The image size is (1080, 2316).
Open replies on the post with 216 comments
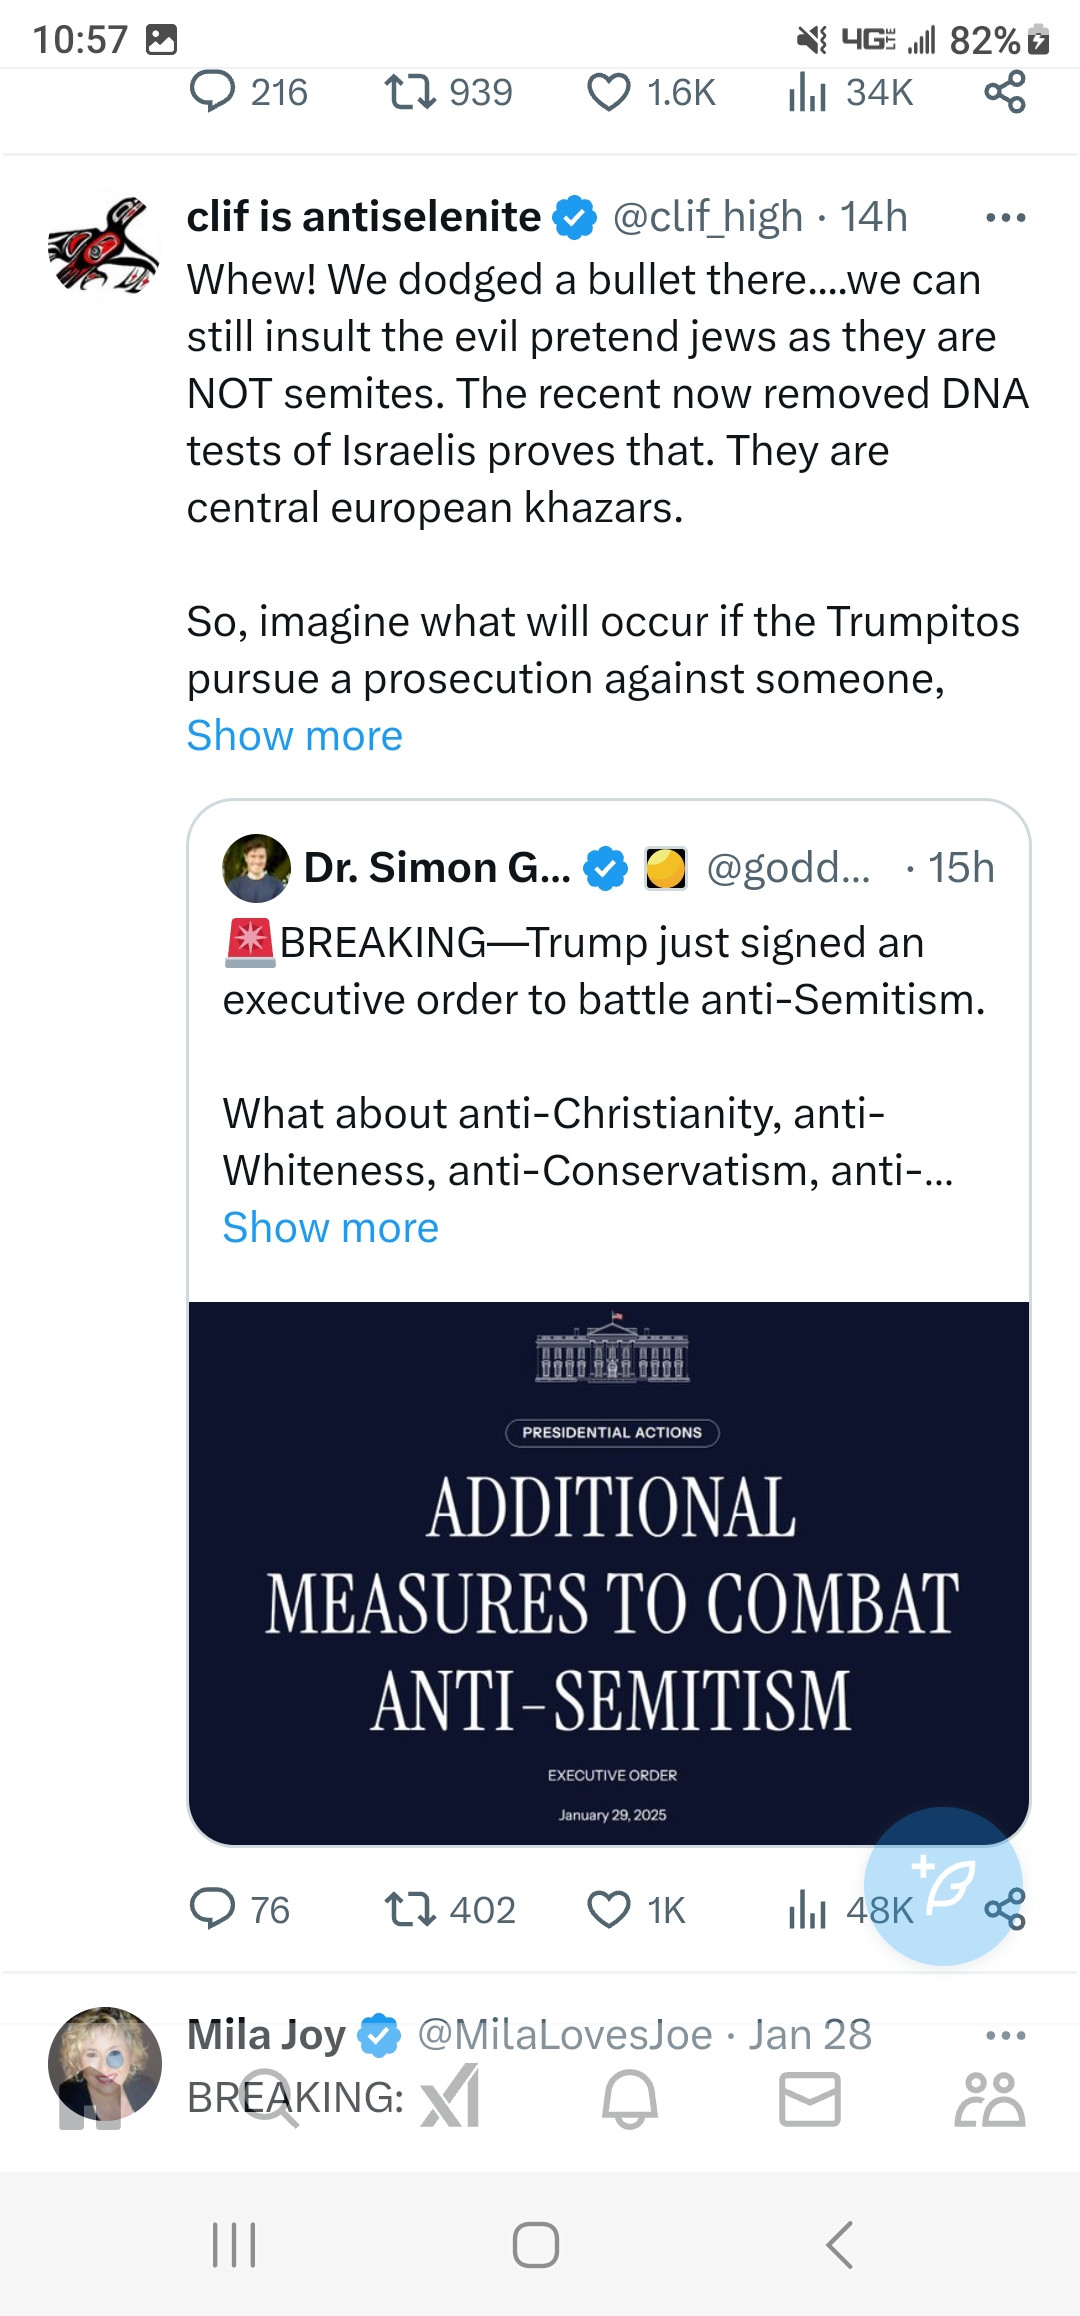click(x=212, y=93)
